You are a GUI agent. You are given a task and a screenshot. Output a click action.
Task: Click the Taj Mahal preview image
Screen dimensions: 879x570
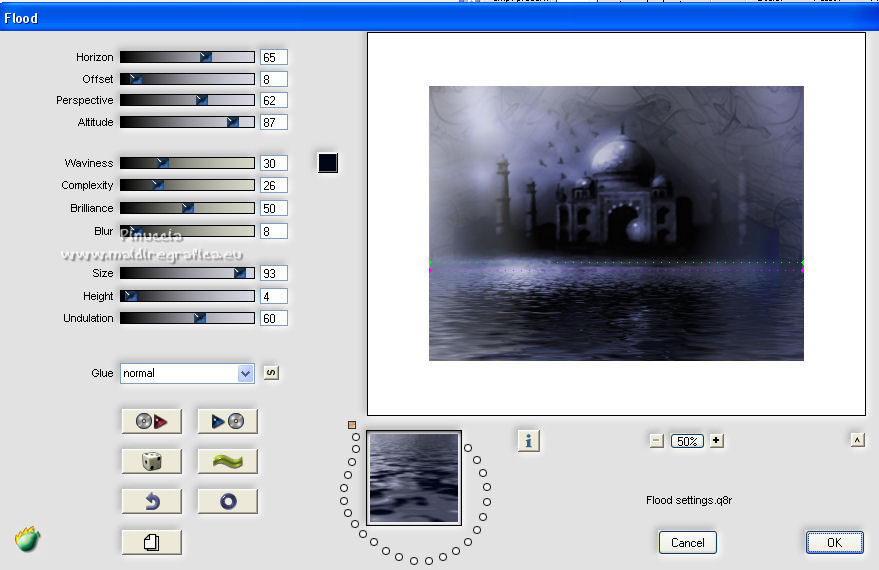click(x=616, y=223)
